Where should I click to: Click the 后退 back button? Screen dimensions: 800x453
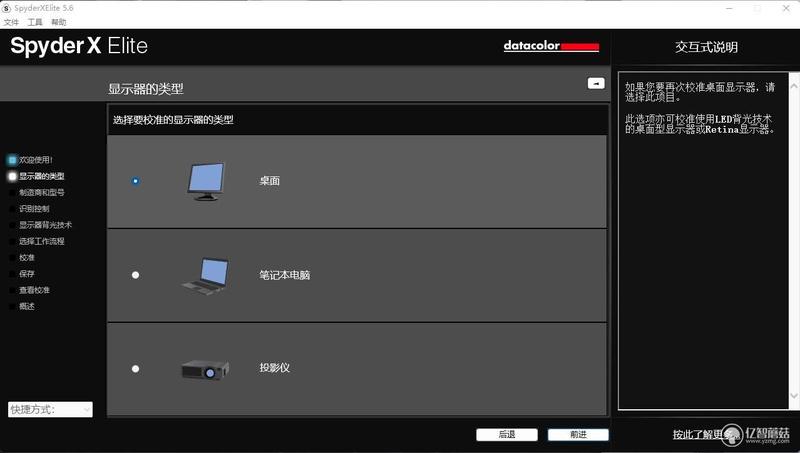click(x=507, y=434)
